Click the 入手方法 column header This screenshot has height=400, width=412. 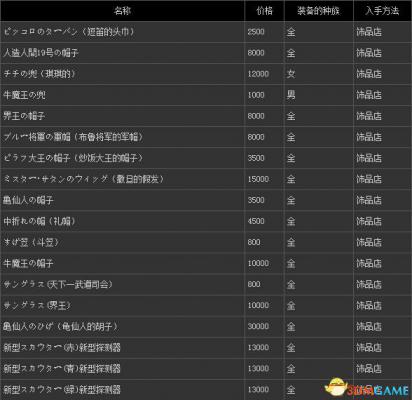click(382, 11)
